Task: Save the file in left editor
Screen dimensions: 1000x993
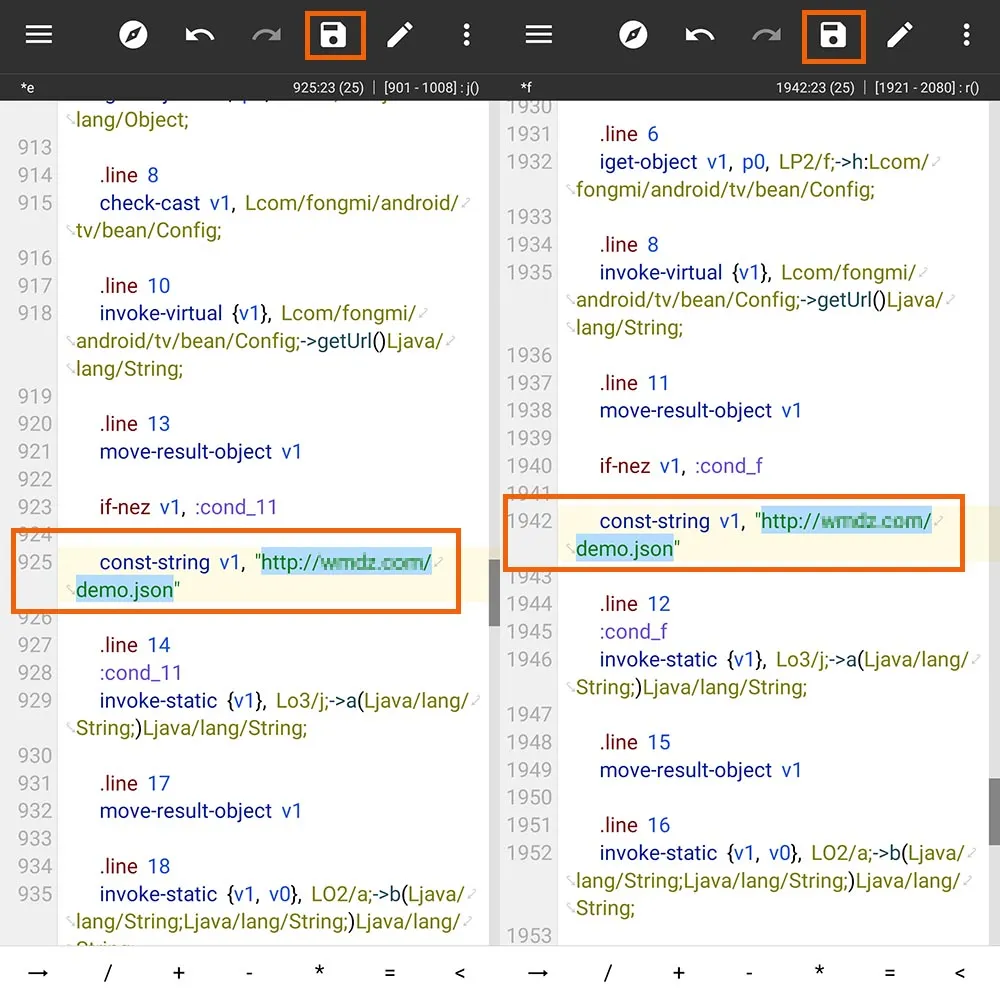Action: 334,36
